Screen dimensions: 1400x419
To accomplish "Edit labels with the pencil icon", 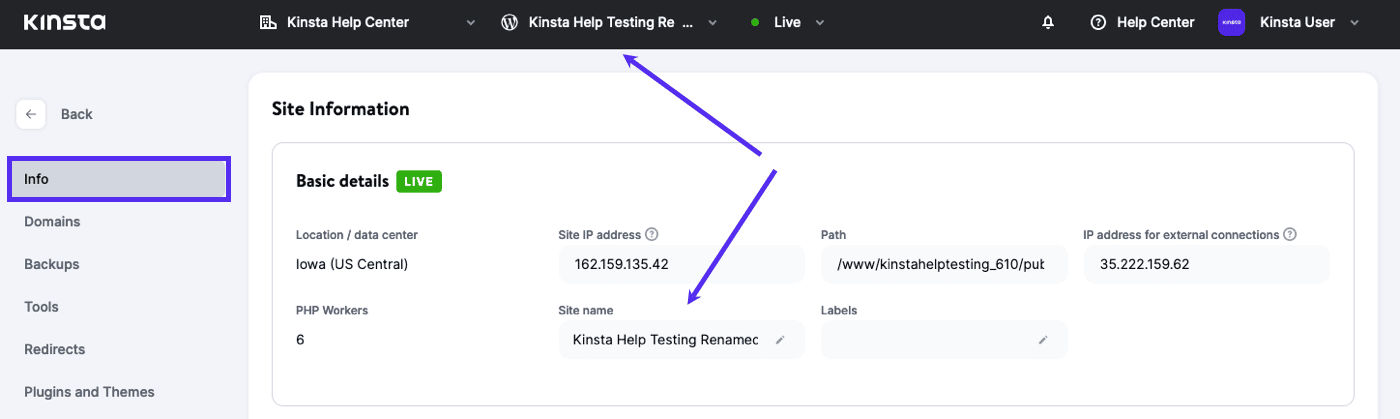I will [1042, 340].
